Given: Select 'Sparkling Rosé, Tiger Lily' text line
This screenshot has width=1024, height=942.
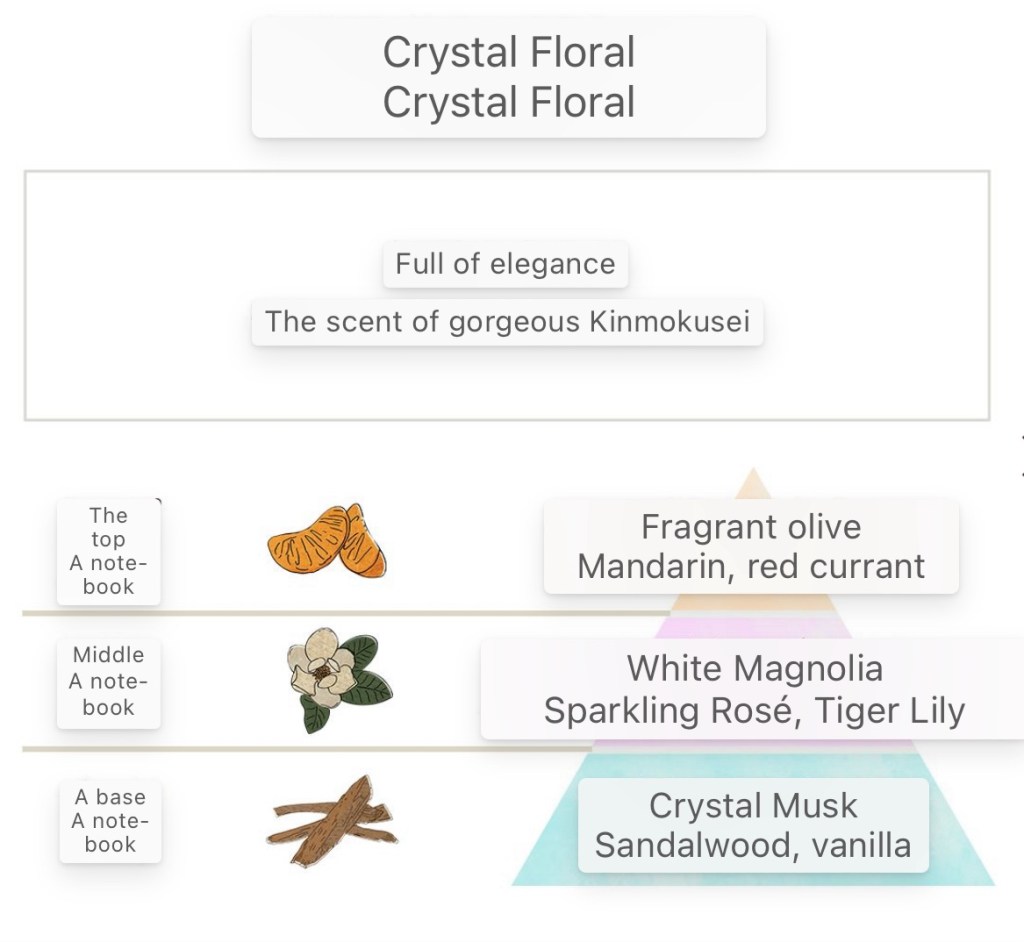Looking at the screenshot, I should point(754,711).
